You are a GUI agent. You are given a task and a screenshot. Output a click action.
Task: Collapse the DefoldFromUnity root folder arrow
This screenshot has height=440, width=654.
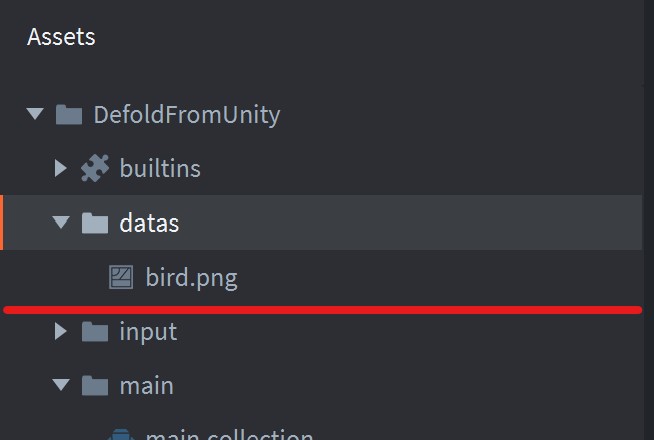pyautogui.click(x=35, y=114)
